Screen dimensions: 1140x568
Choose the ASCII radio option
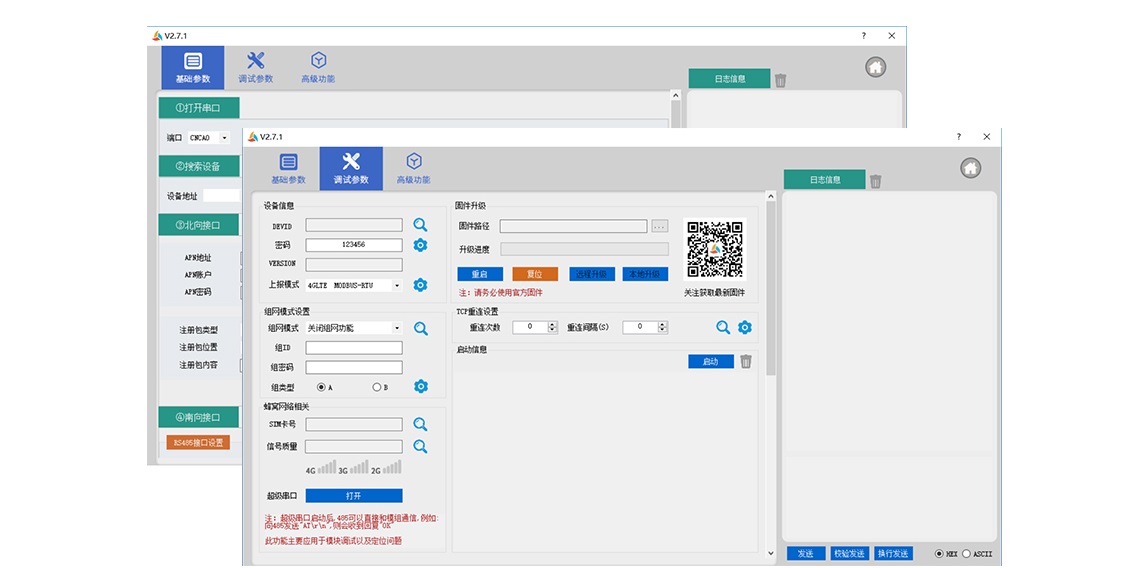966,554
